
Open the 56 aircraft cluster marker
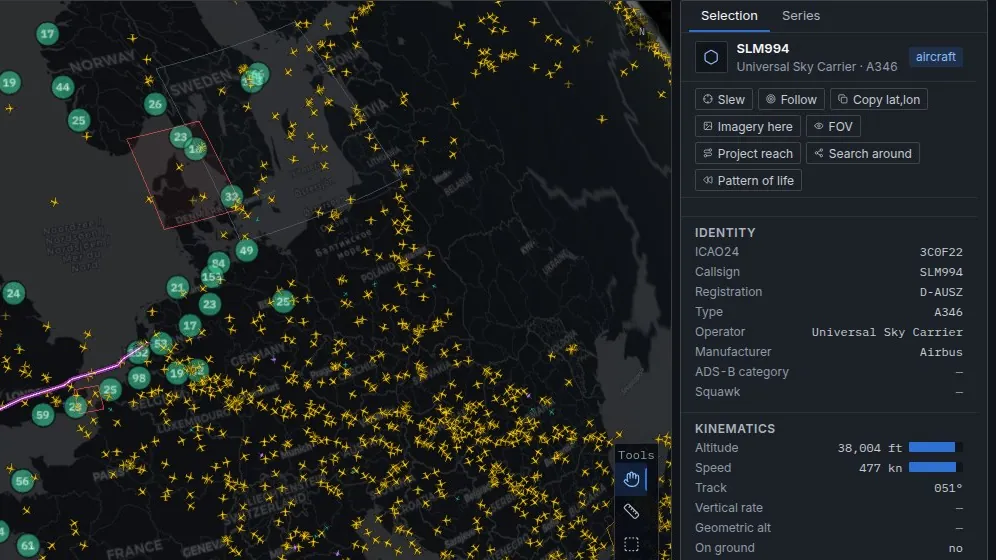(x=22, y=481)
